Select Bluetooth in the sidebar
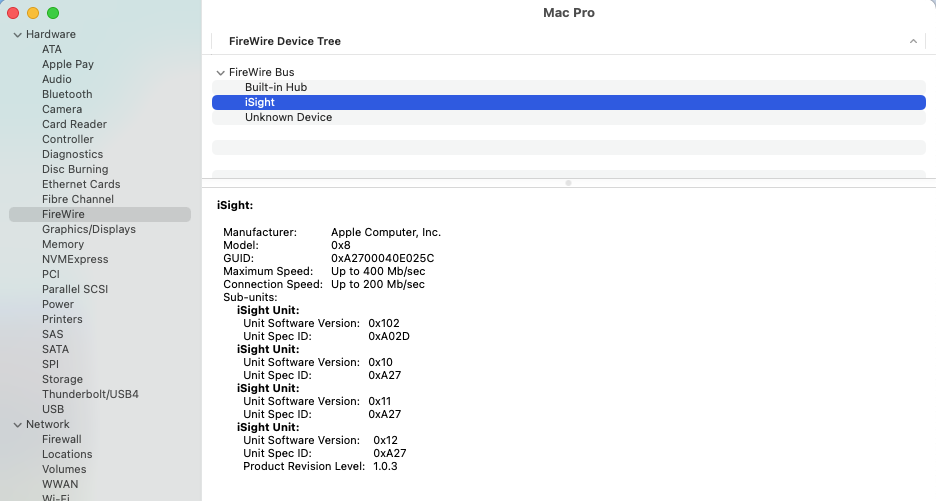Viewport: 936px width, 501px height. tap(67, 94)
